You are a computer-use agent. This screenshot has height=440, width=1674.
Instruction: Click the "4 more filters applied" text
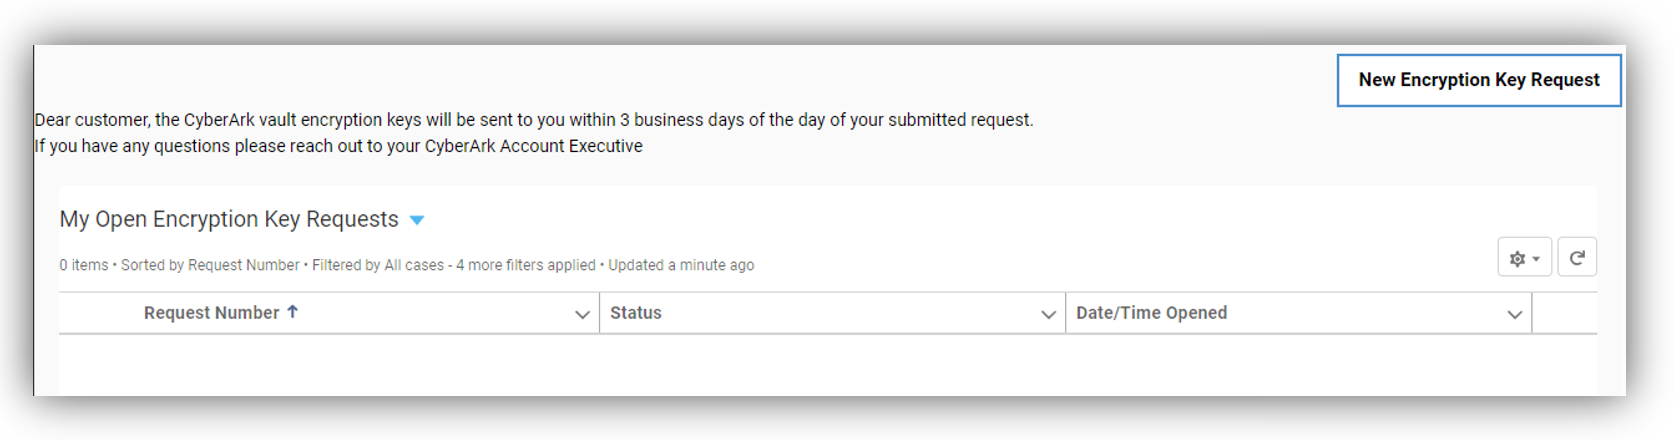tap(526, 265)
